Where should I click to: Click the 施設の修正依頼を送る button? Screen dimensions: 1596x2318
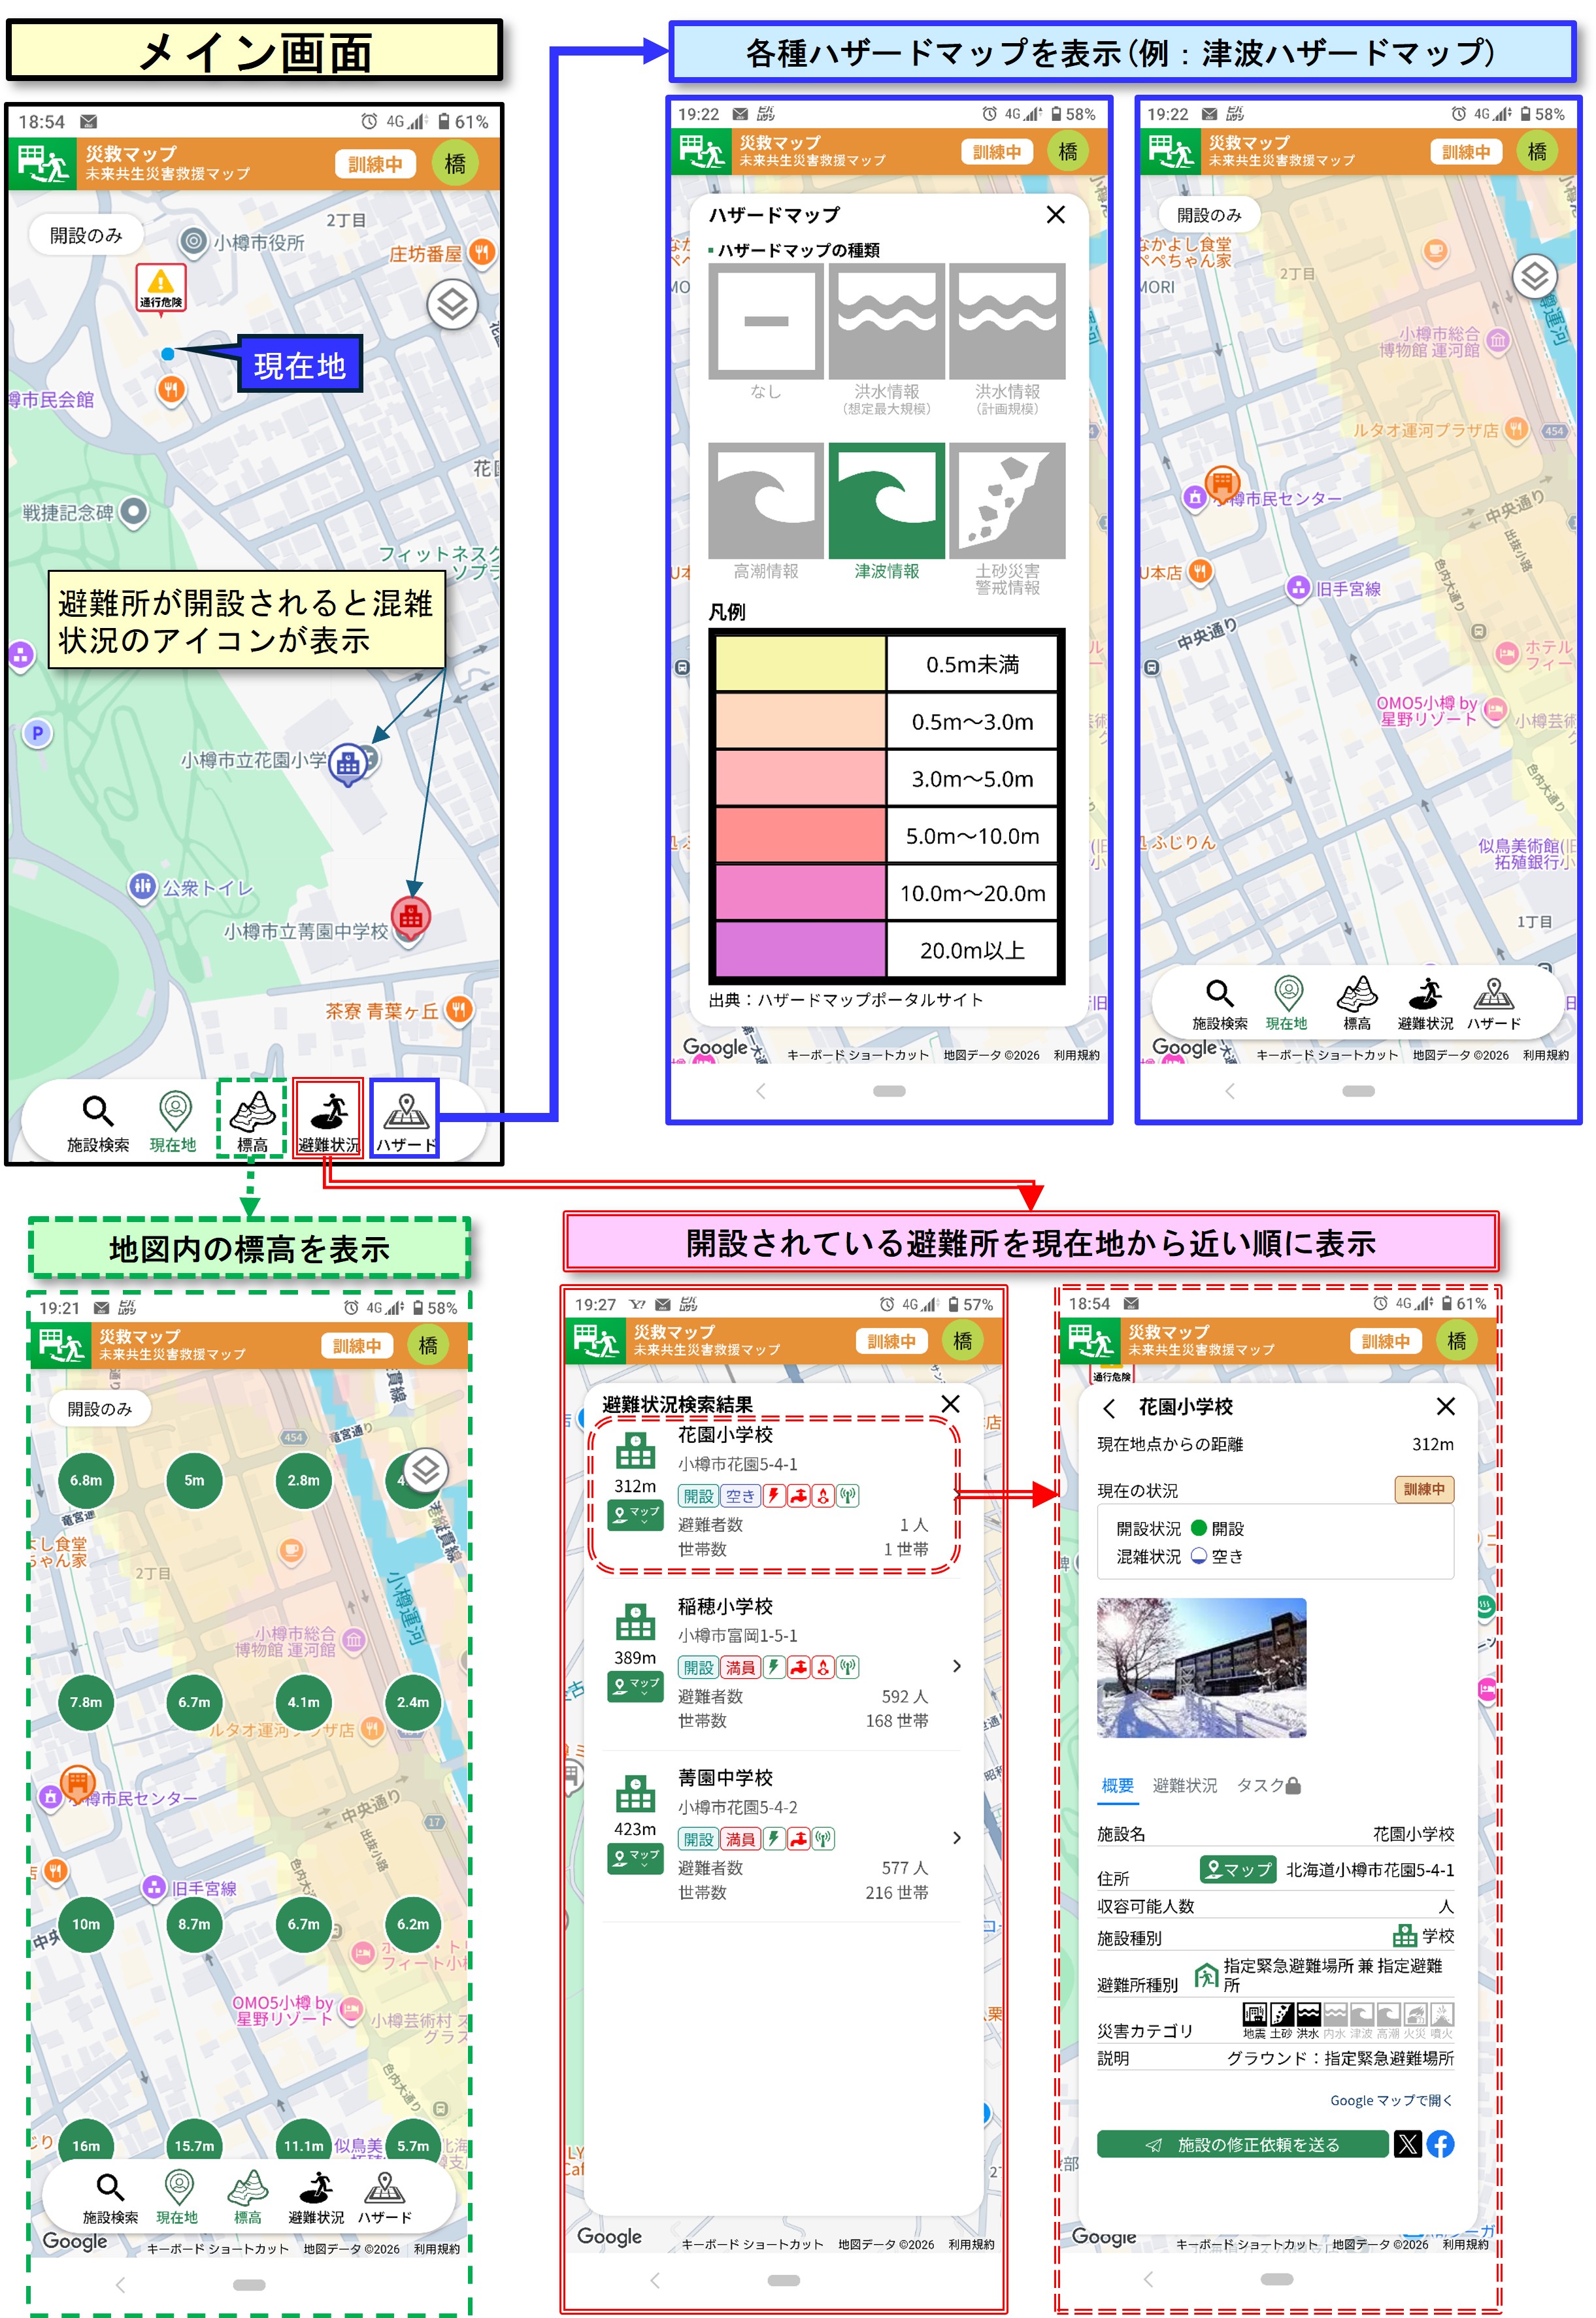pyautogui.click(x=1243, y=2144)
